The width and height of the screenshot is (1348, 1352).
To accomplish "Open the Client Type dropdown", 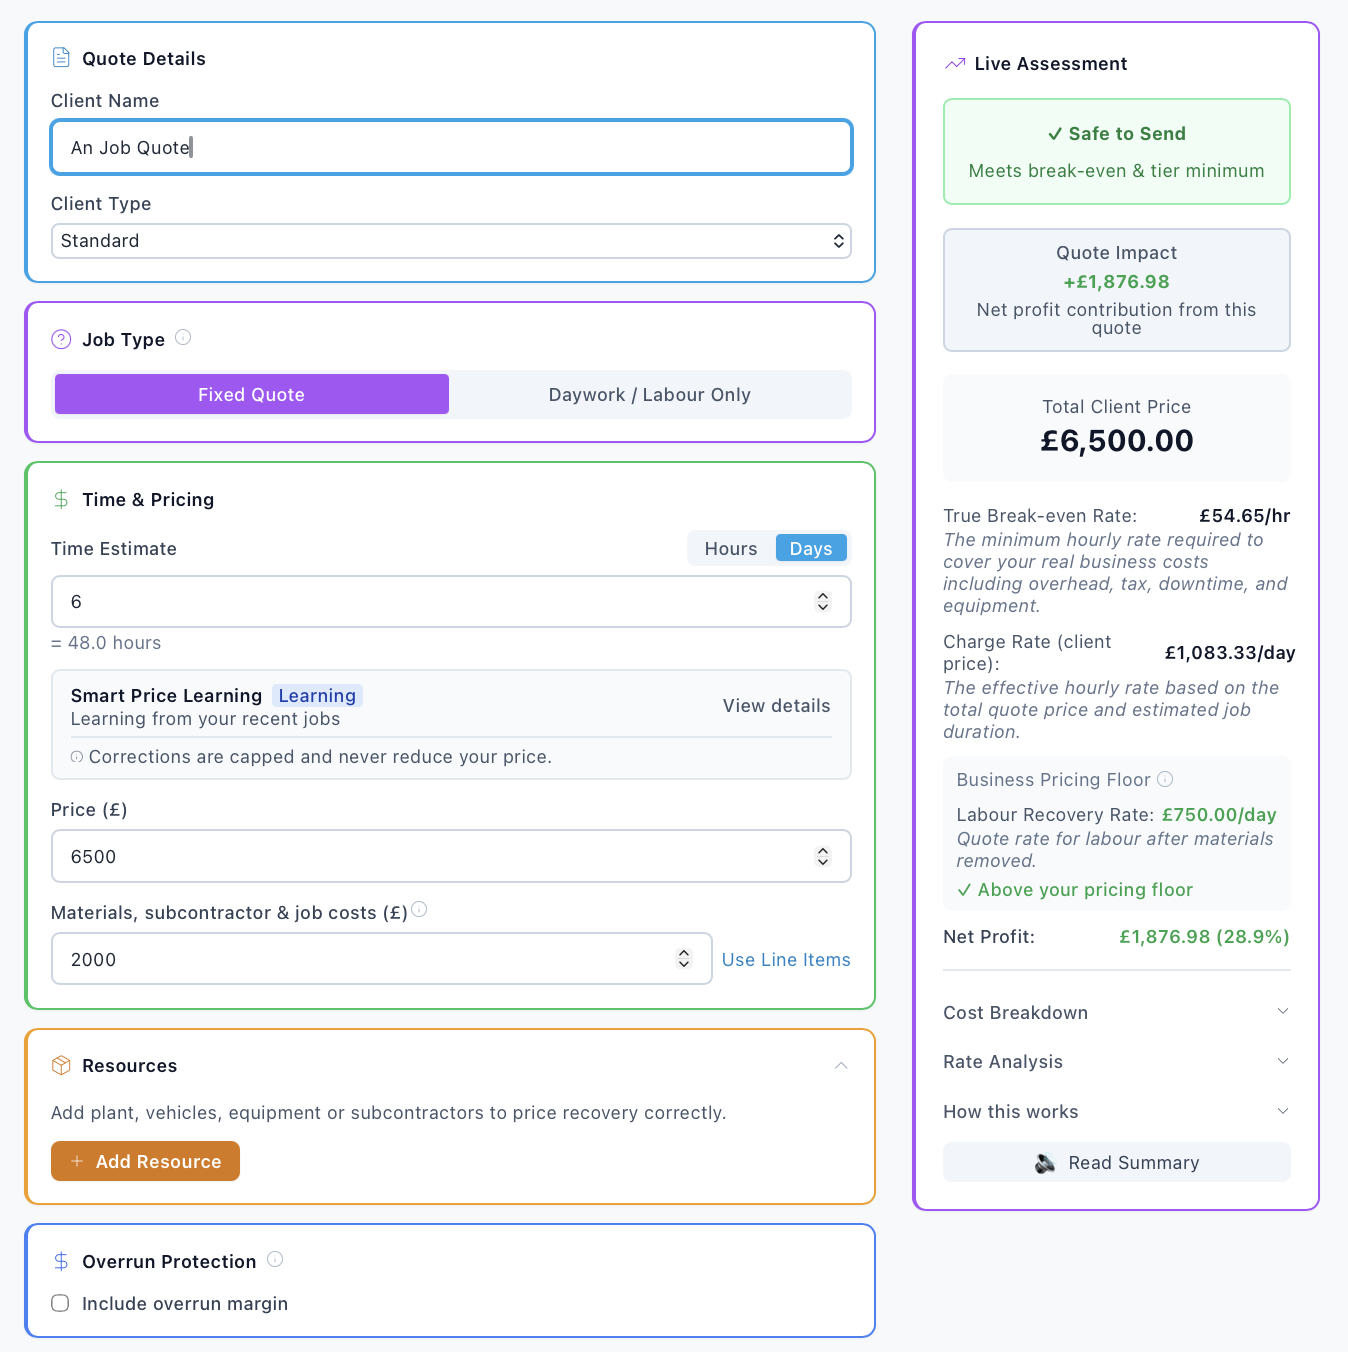I will (451, 241).
